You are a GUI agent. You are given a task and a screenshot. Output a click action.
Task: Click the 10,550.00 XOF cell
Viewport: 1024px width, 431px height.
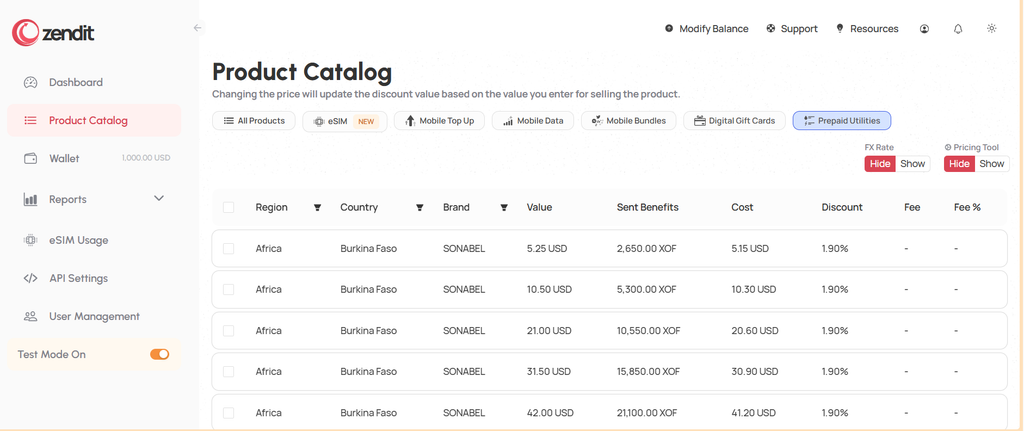[648, 330]
